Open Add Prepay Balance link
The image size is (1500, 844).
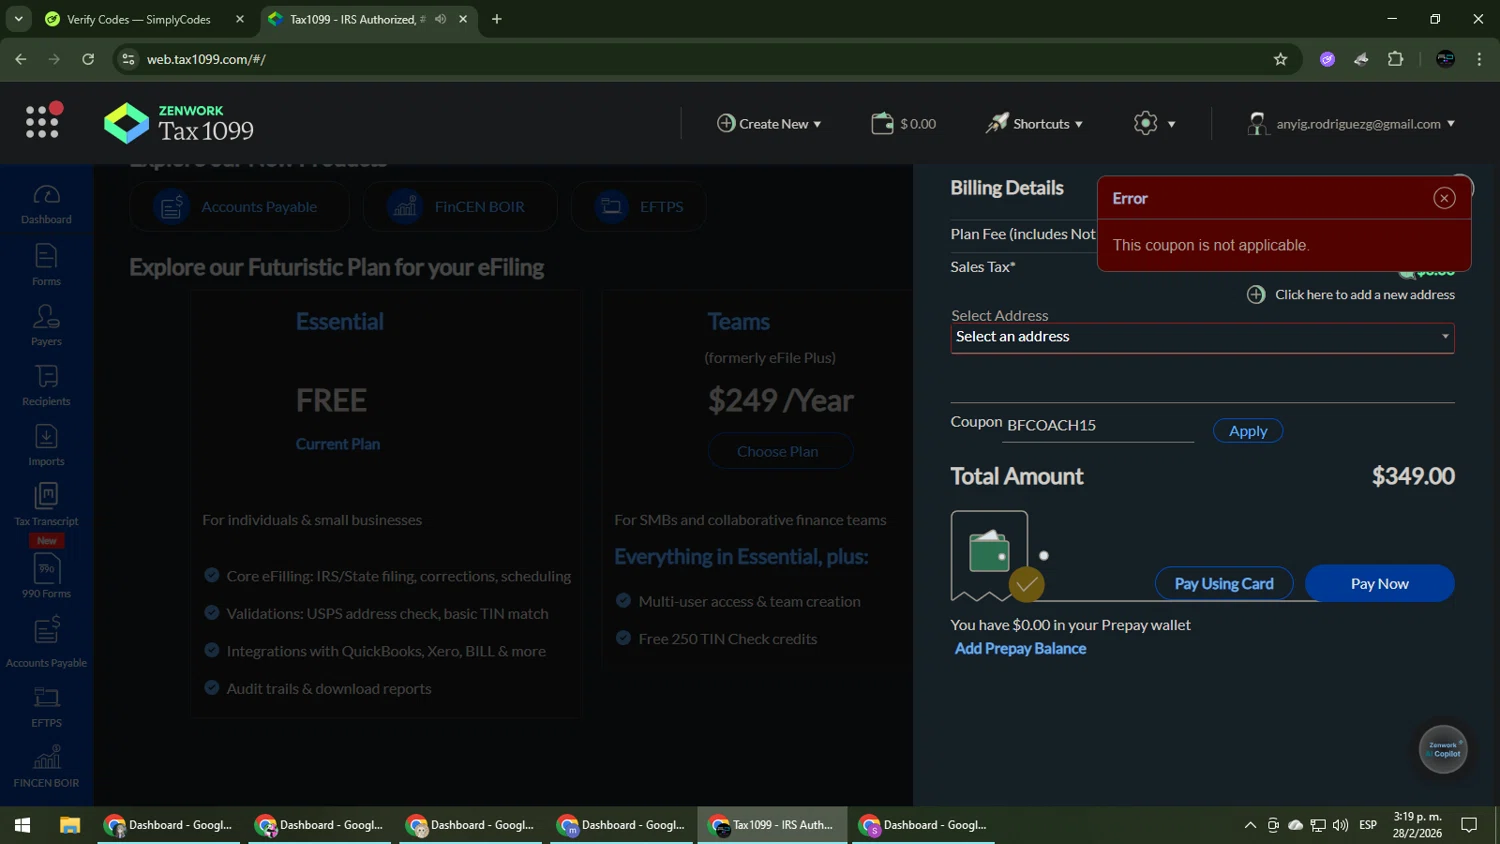[x=1020, y=649]
